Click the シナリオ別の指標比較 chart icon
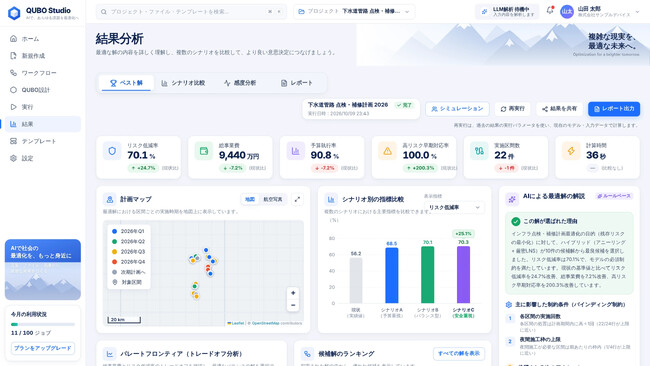The width and height of the screenshot is (650, 366). (x=331, y=199)
